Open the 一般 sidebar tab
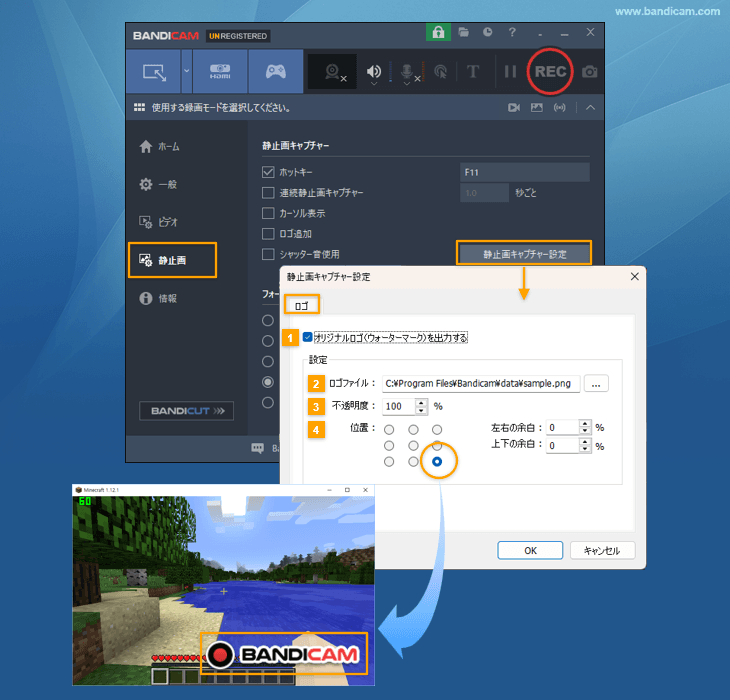This screenshot has height=700, width=730. (x=158, y=184)
